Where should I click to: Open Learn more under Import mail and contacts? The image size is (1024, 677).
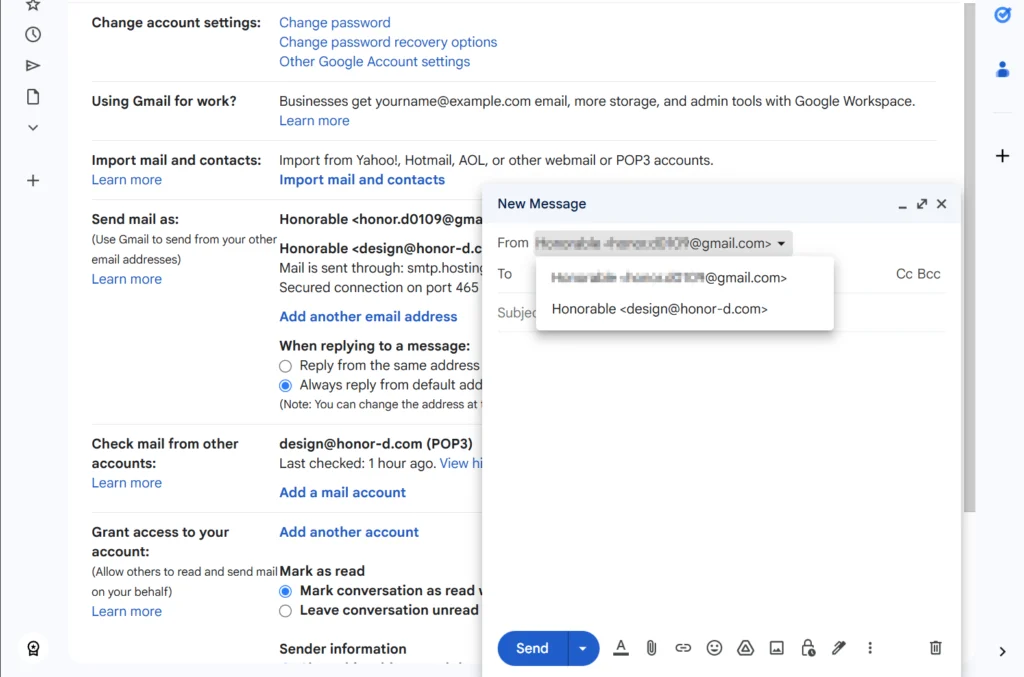click(x=126, y=180)
